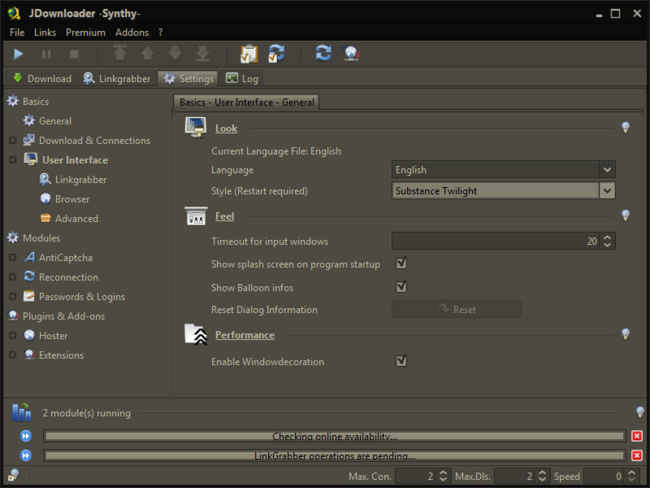Open the Links menu
The width and height of the screenshot is (650, 488).
[x=45, y=32]
